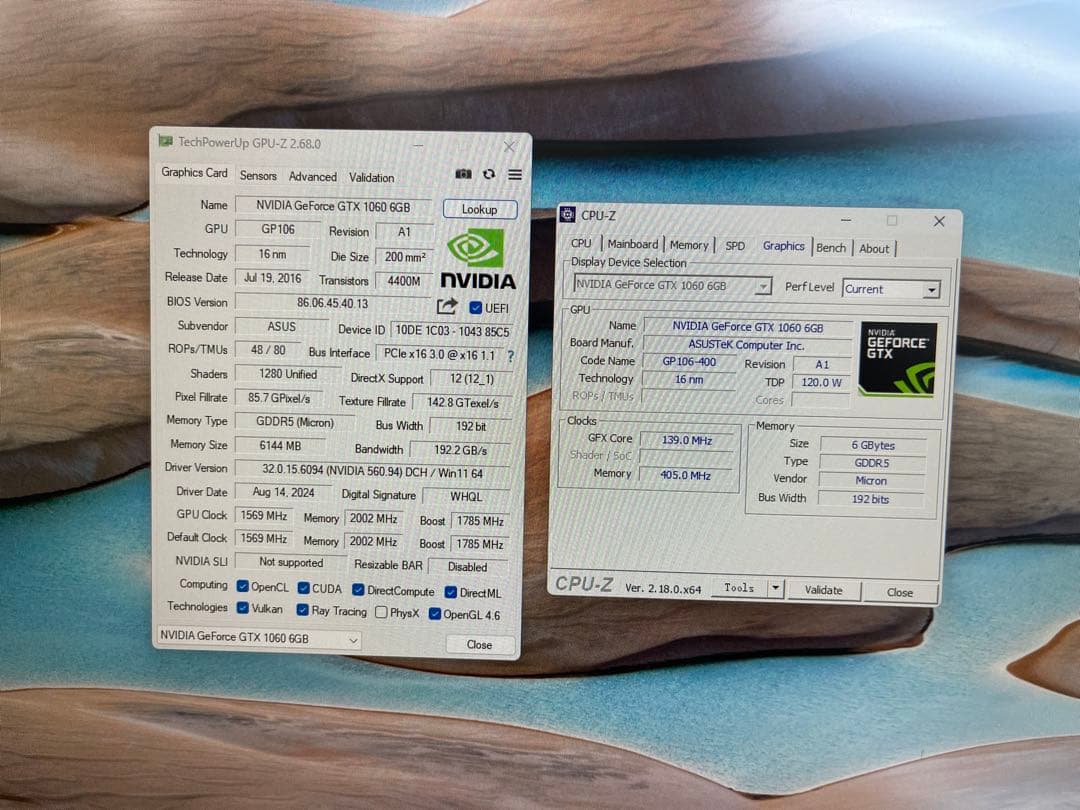Click the question mark beside Bus Interface
The width and height of the screenshot is (1080, 810).
click(x=511, y=354)
